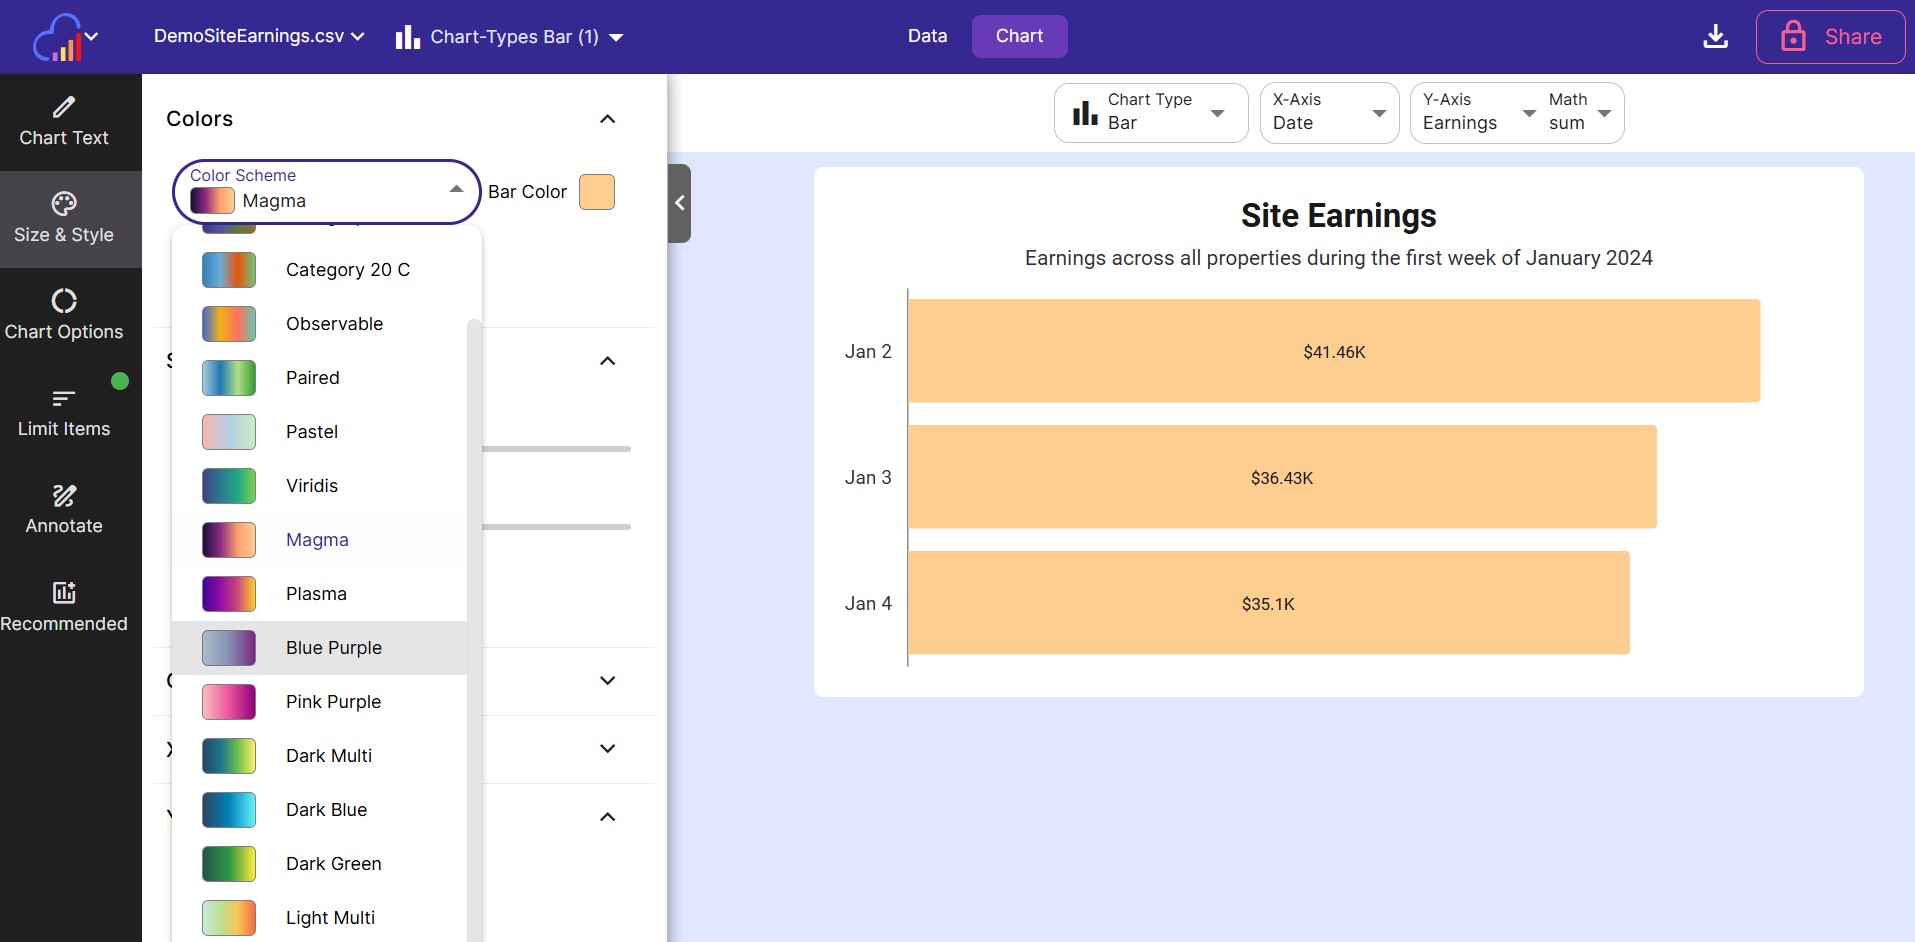This screenshot has height=942, width=1915.
Task: Switch to the Data tab
Action: coord(927,36)
